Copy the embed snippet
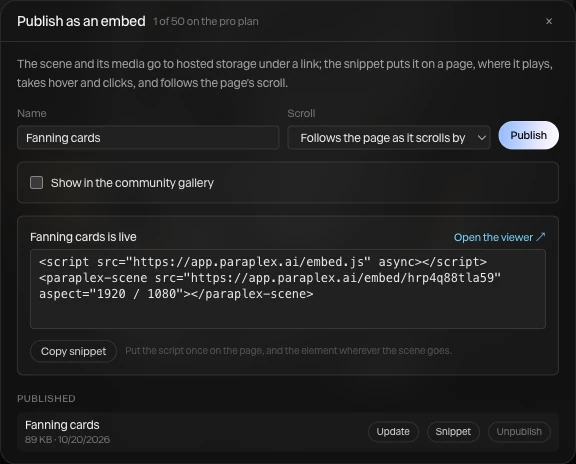The height and width of the screenshot is (464, 576). coord(73,351)
